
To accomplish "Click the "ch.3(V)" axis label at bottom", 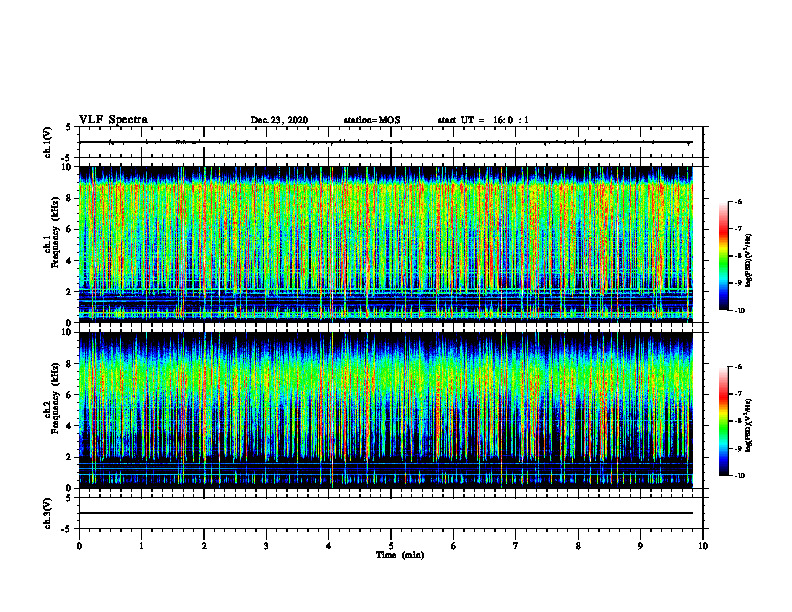I will [x=47, y=513].
